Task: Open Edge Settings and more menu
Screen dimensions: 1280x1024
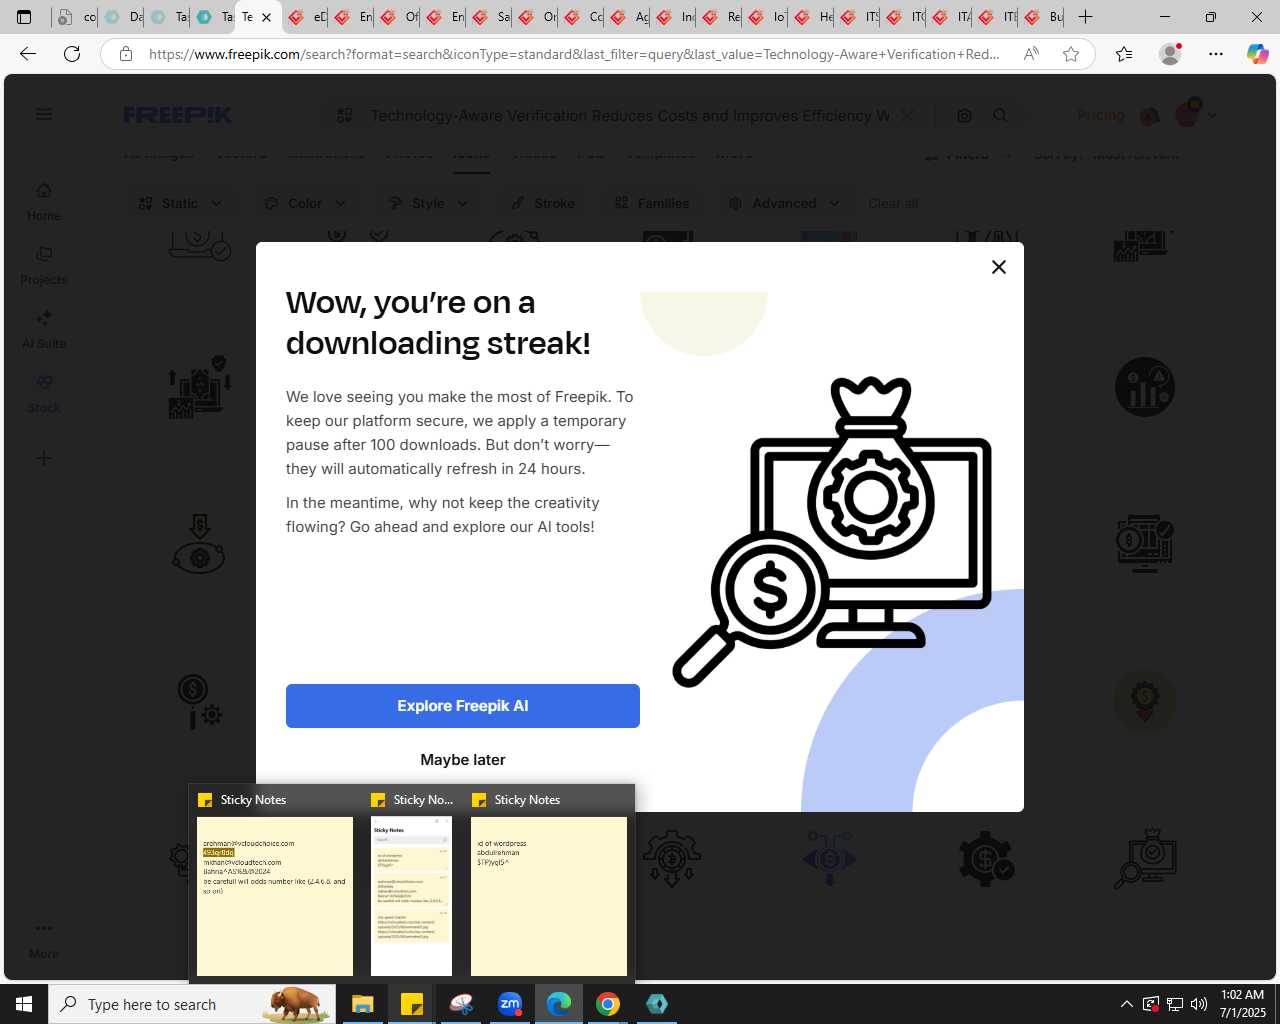Action: click(x=1216, y=54)
